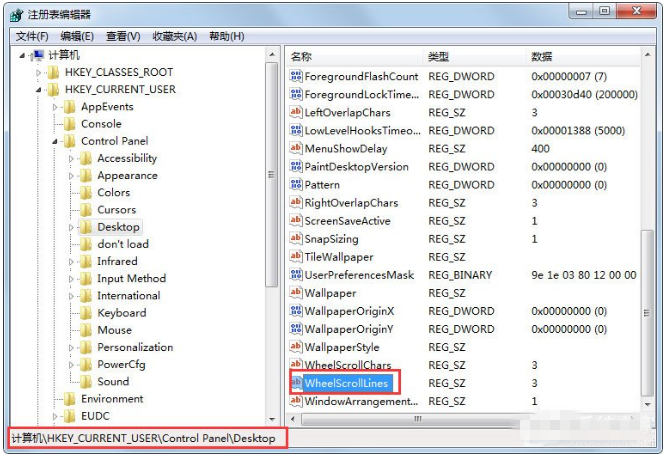Open the 收藏夹(A) menu
The width and height of the screenshot is (670, 461).
pos(175,36)
